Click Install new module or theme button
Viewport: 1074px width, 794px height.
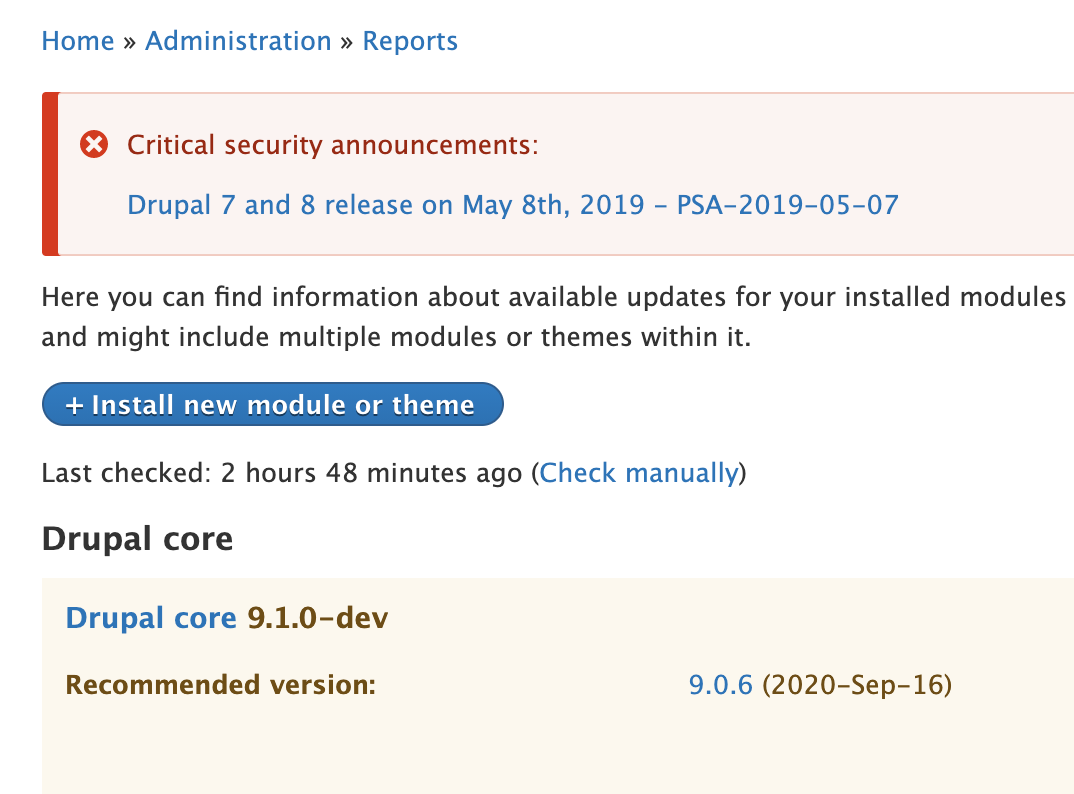(x=273, y=404)
